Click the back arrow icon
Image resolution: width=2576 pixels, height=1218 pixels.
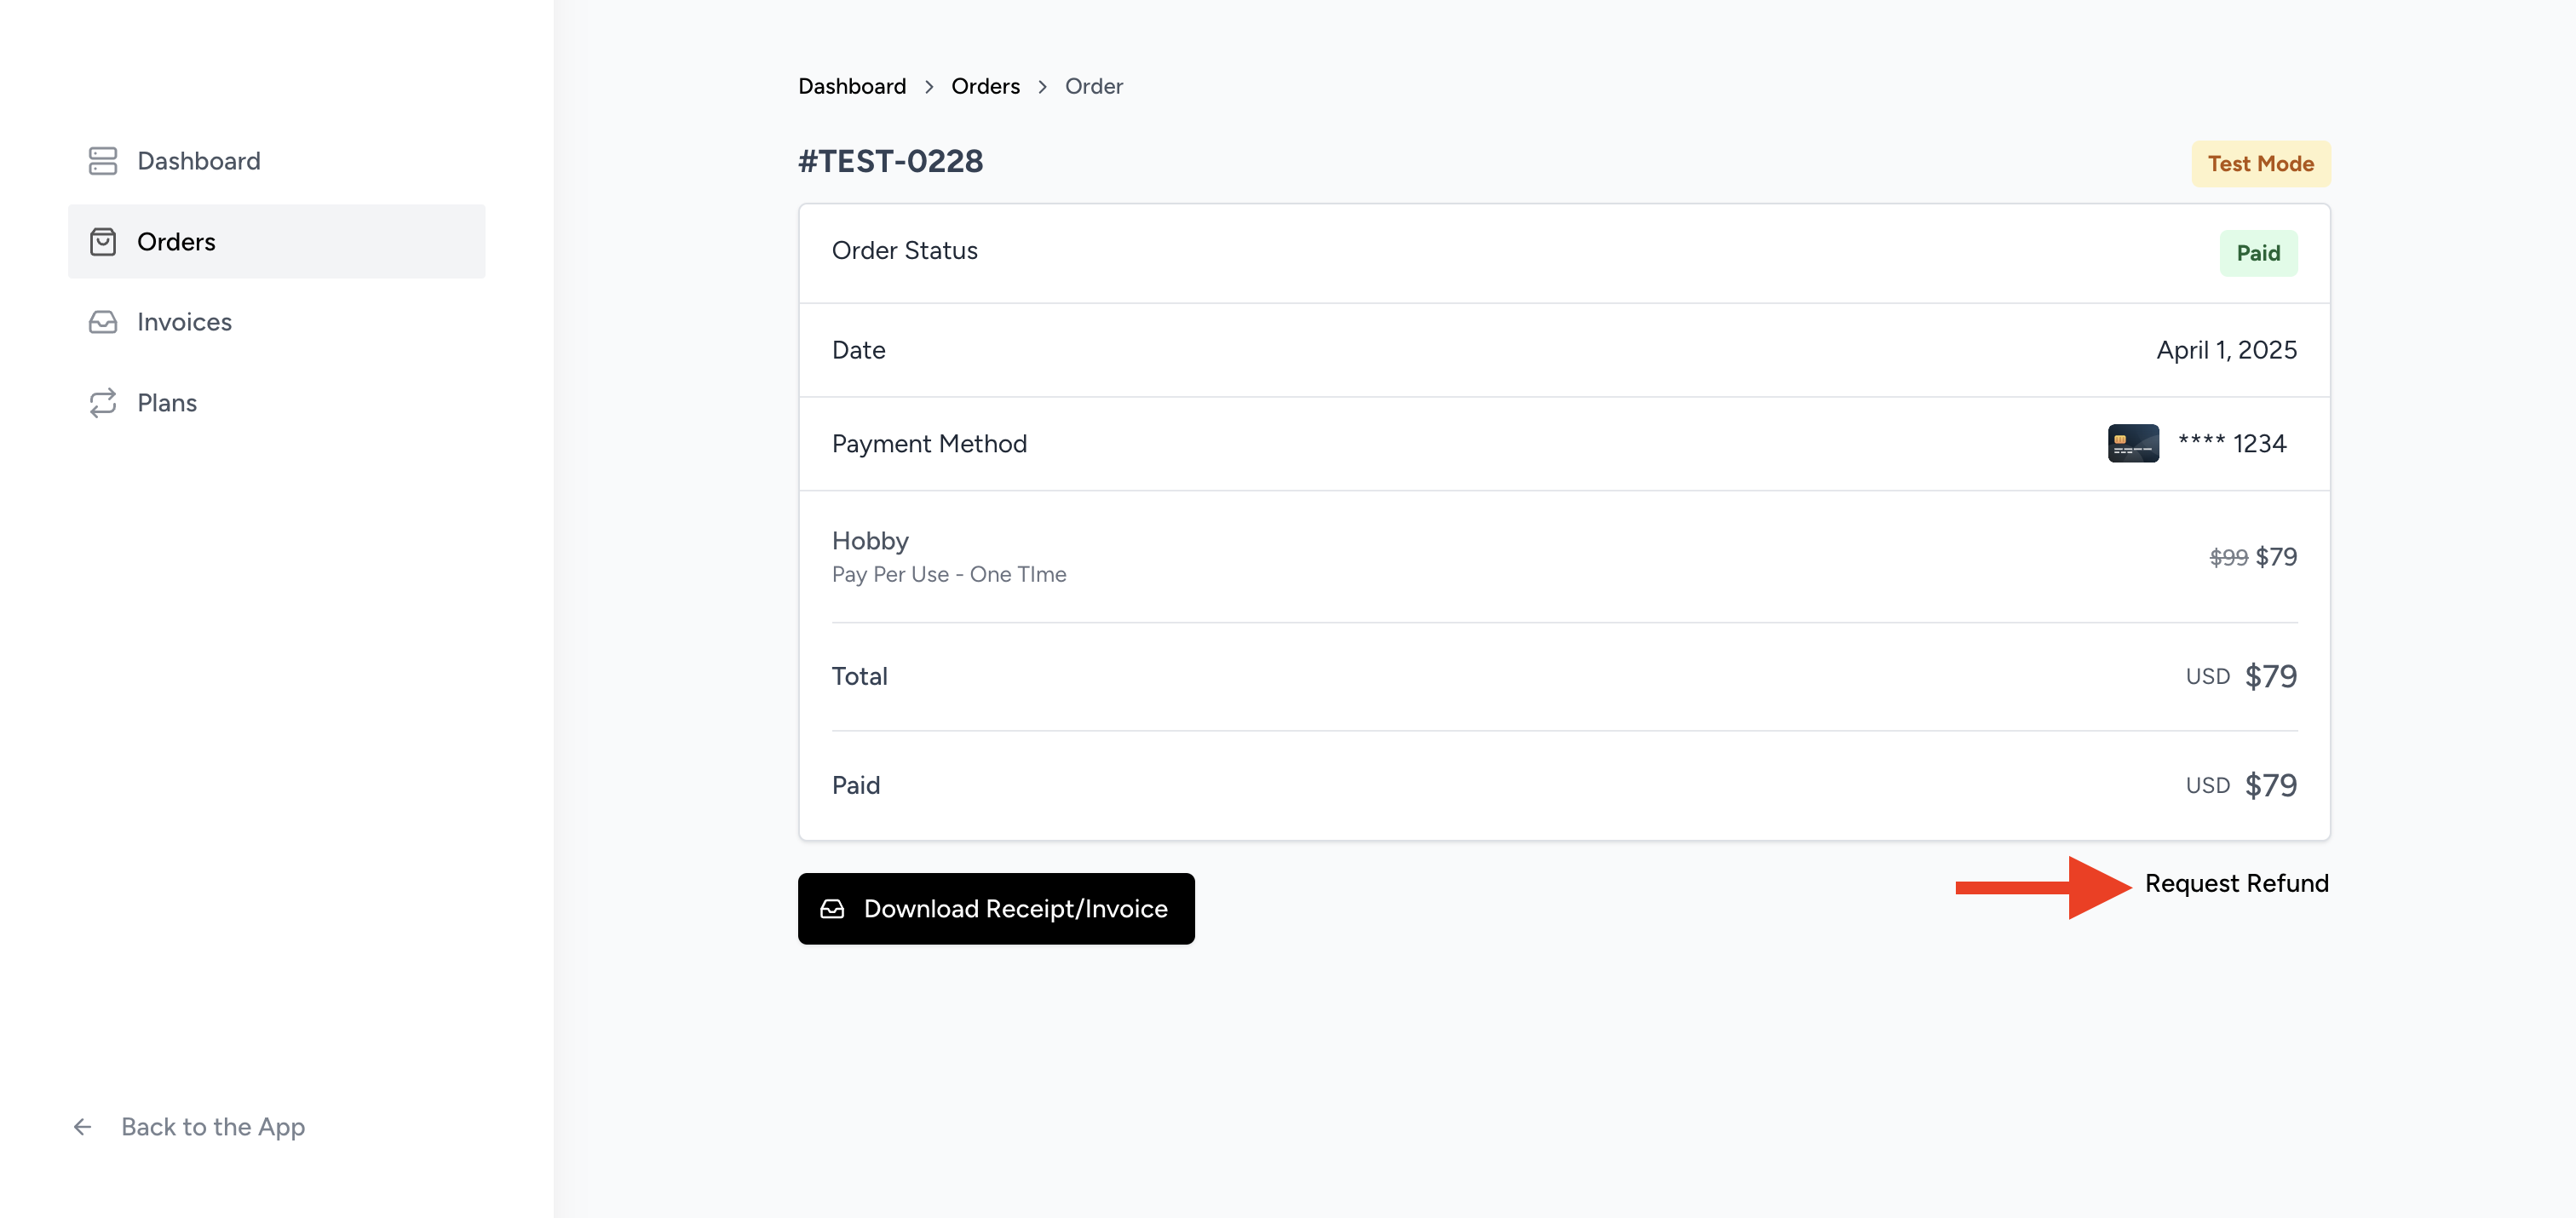coord(83,1127)
